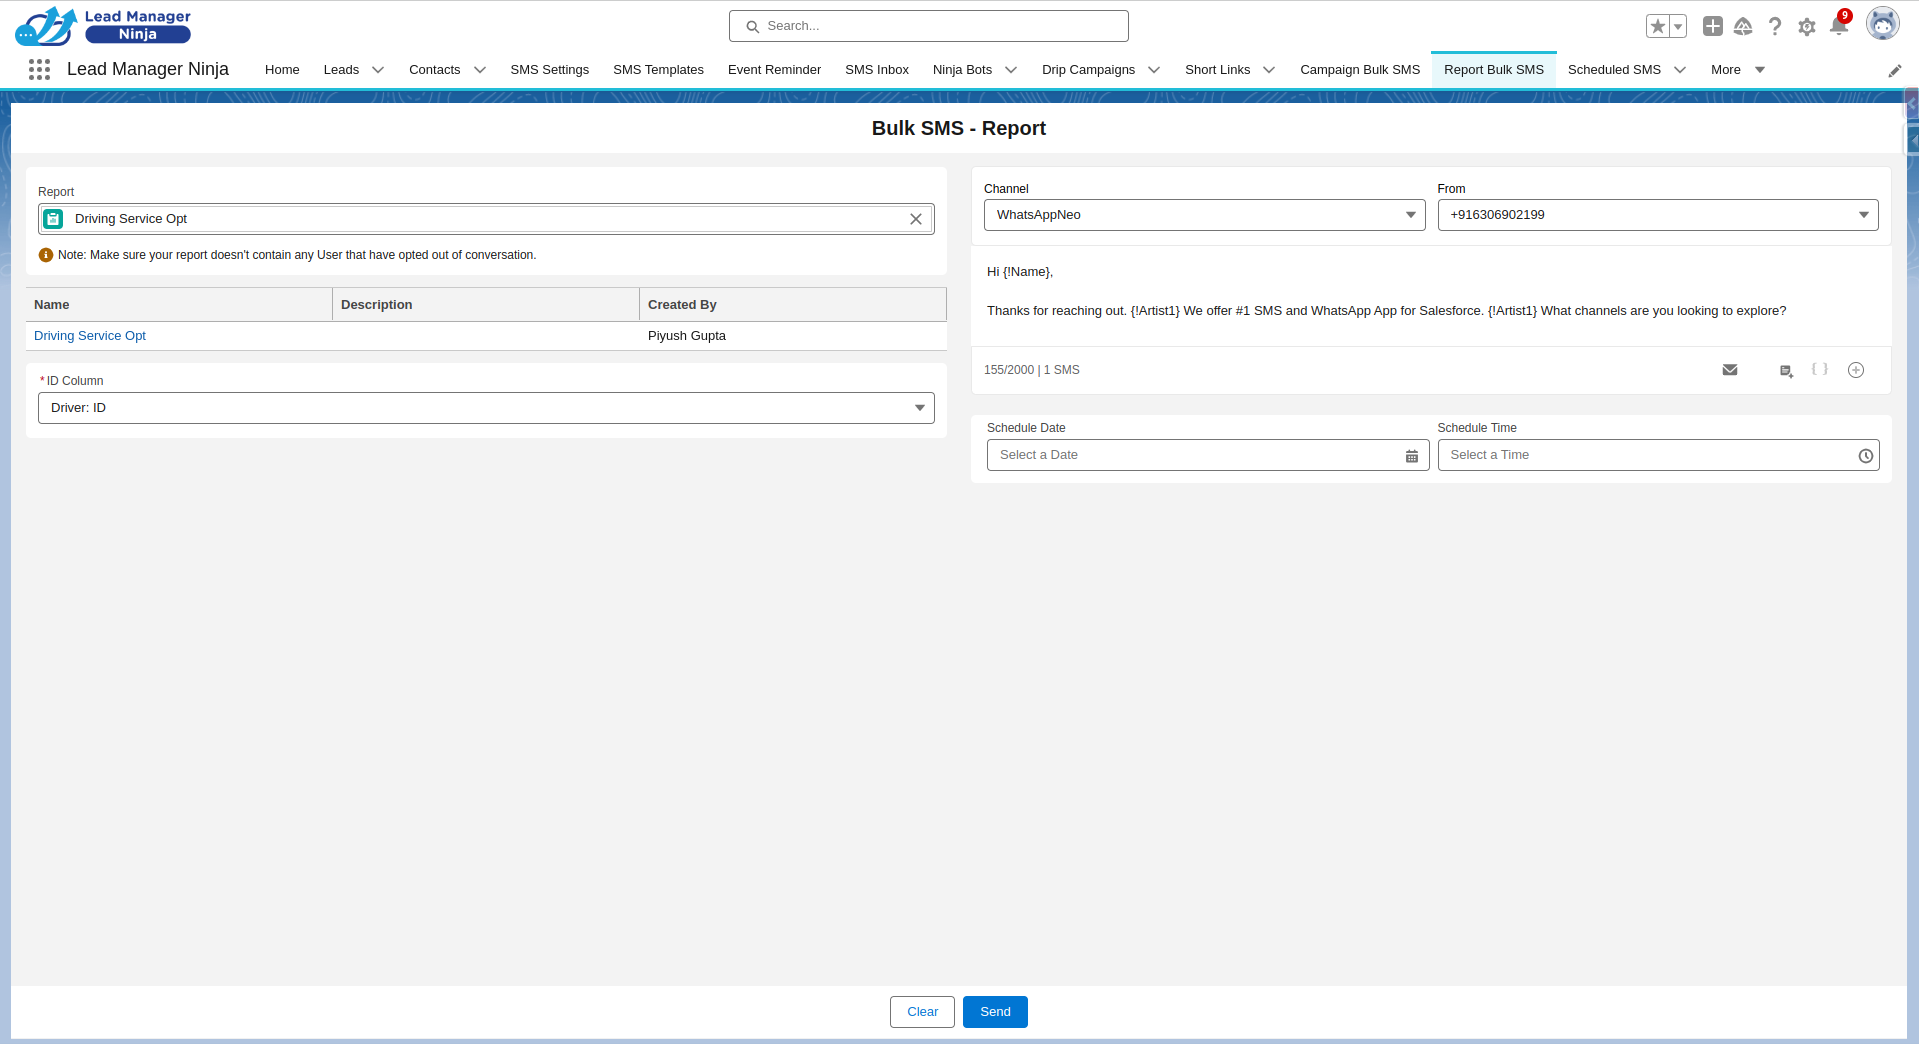This screenshot has width=1919, height=1044.
Task: Select the Report Bulk SMS tab
Action: click(x=1494, y=70)
